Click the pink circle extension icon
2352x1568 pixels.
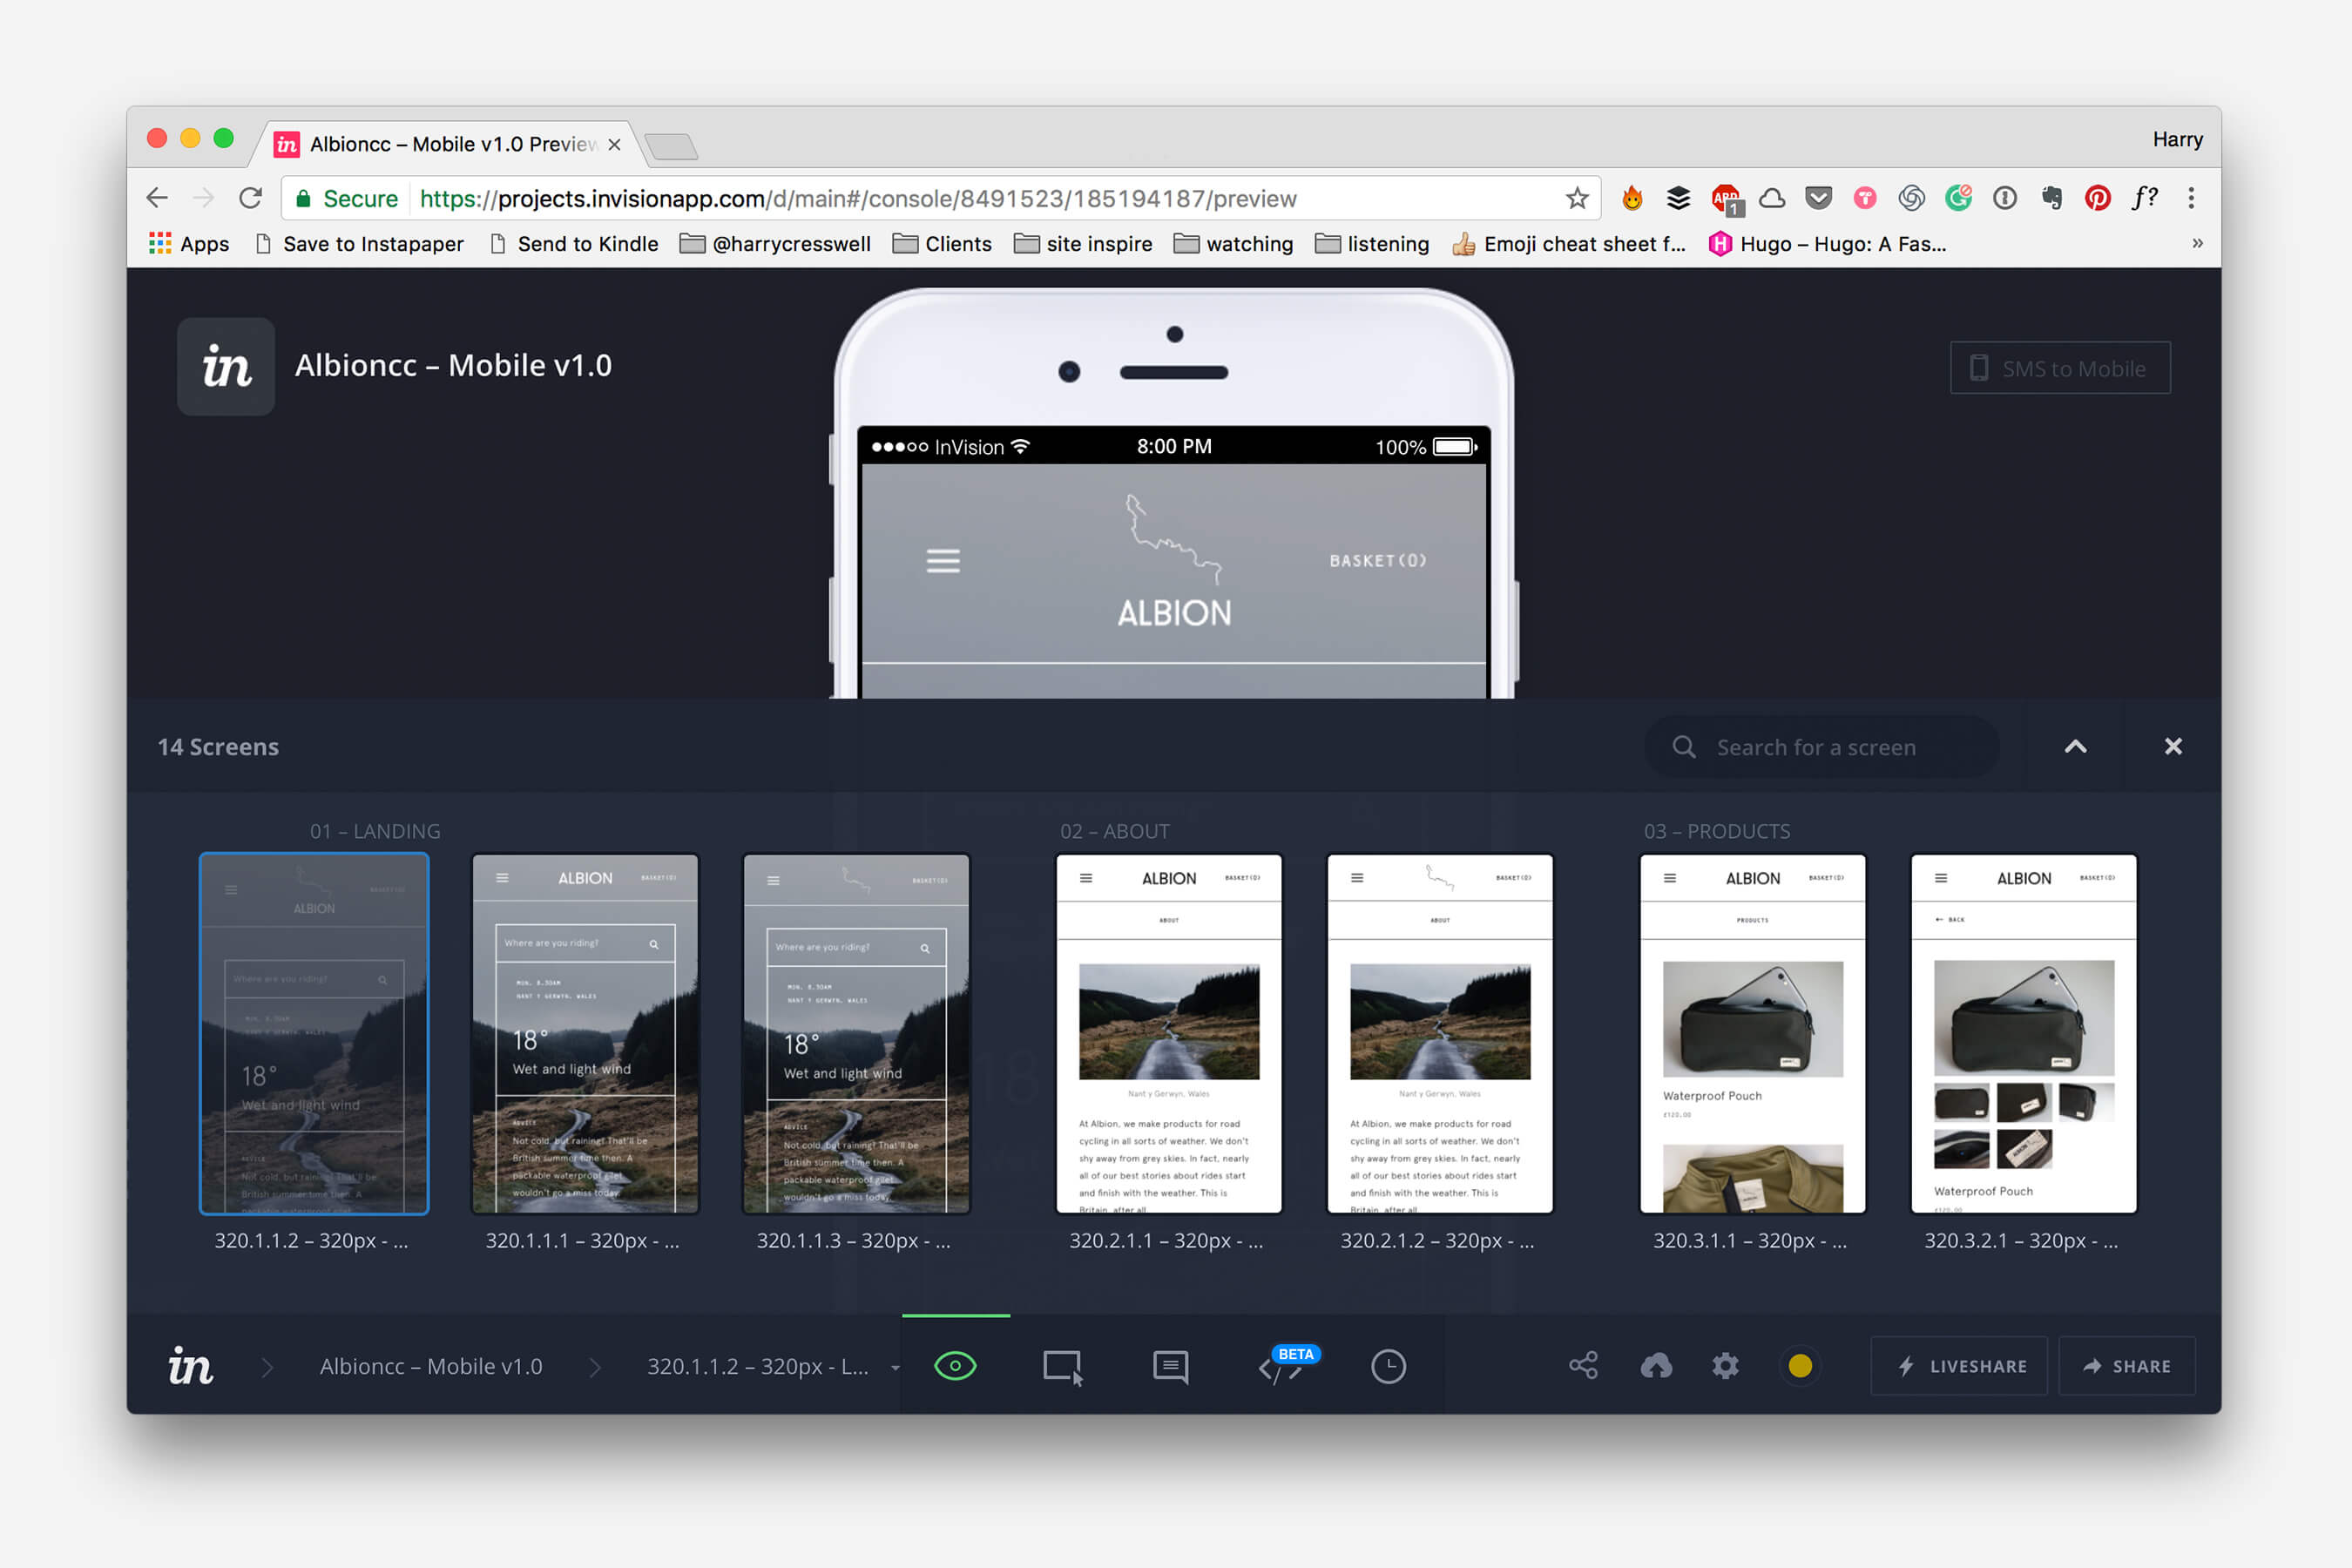click(x=1865, y=198)
